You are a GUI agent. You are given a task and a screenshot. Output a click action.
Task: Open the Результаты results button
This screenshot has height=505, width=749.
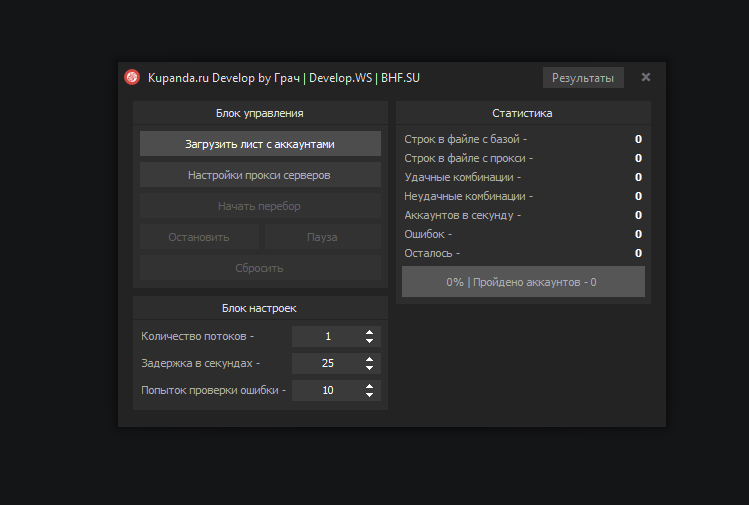[x=583, y=78]
